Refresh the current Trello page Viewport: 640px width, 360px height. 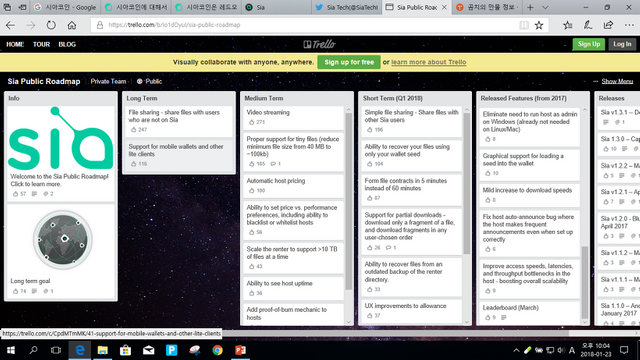pos(51,25)
